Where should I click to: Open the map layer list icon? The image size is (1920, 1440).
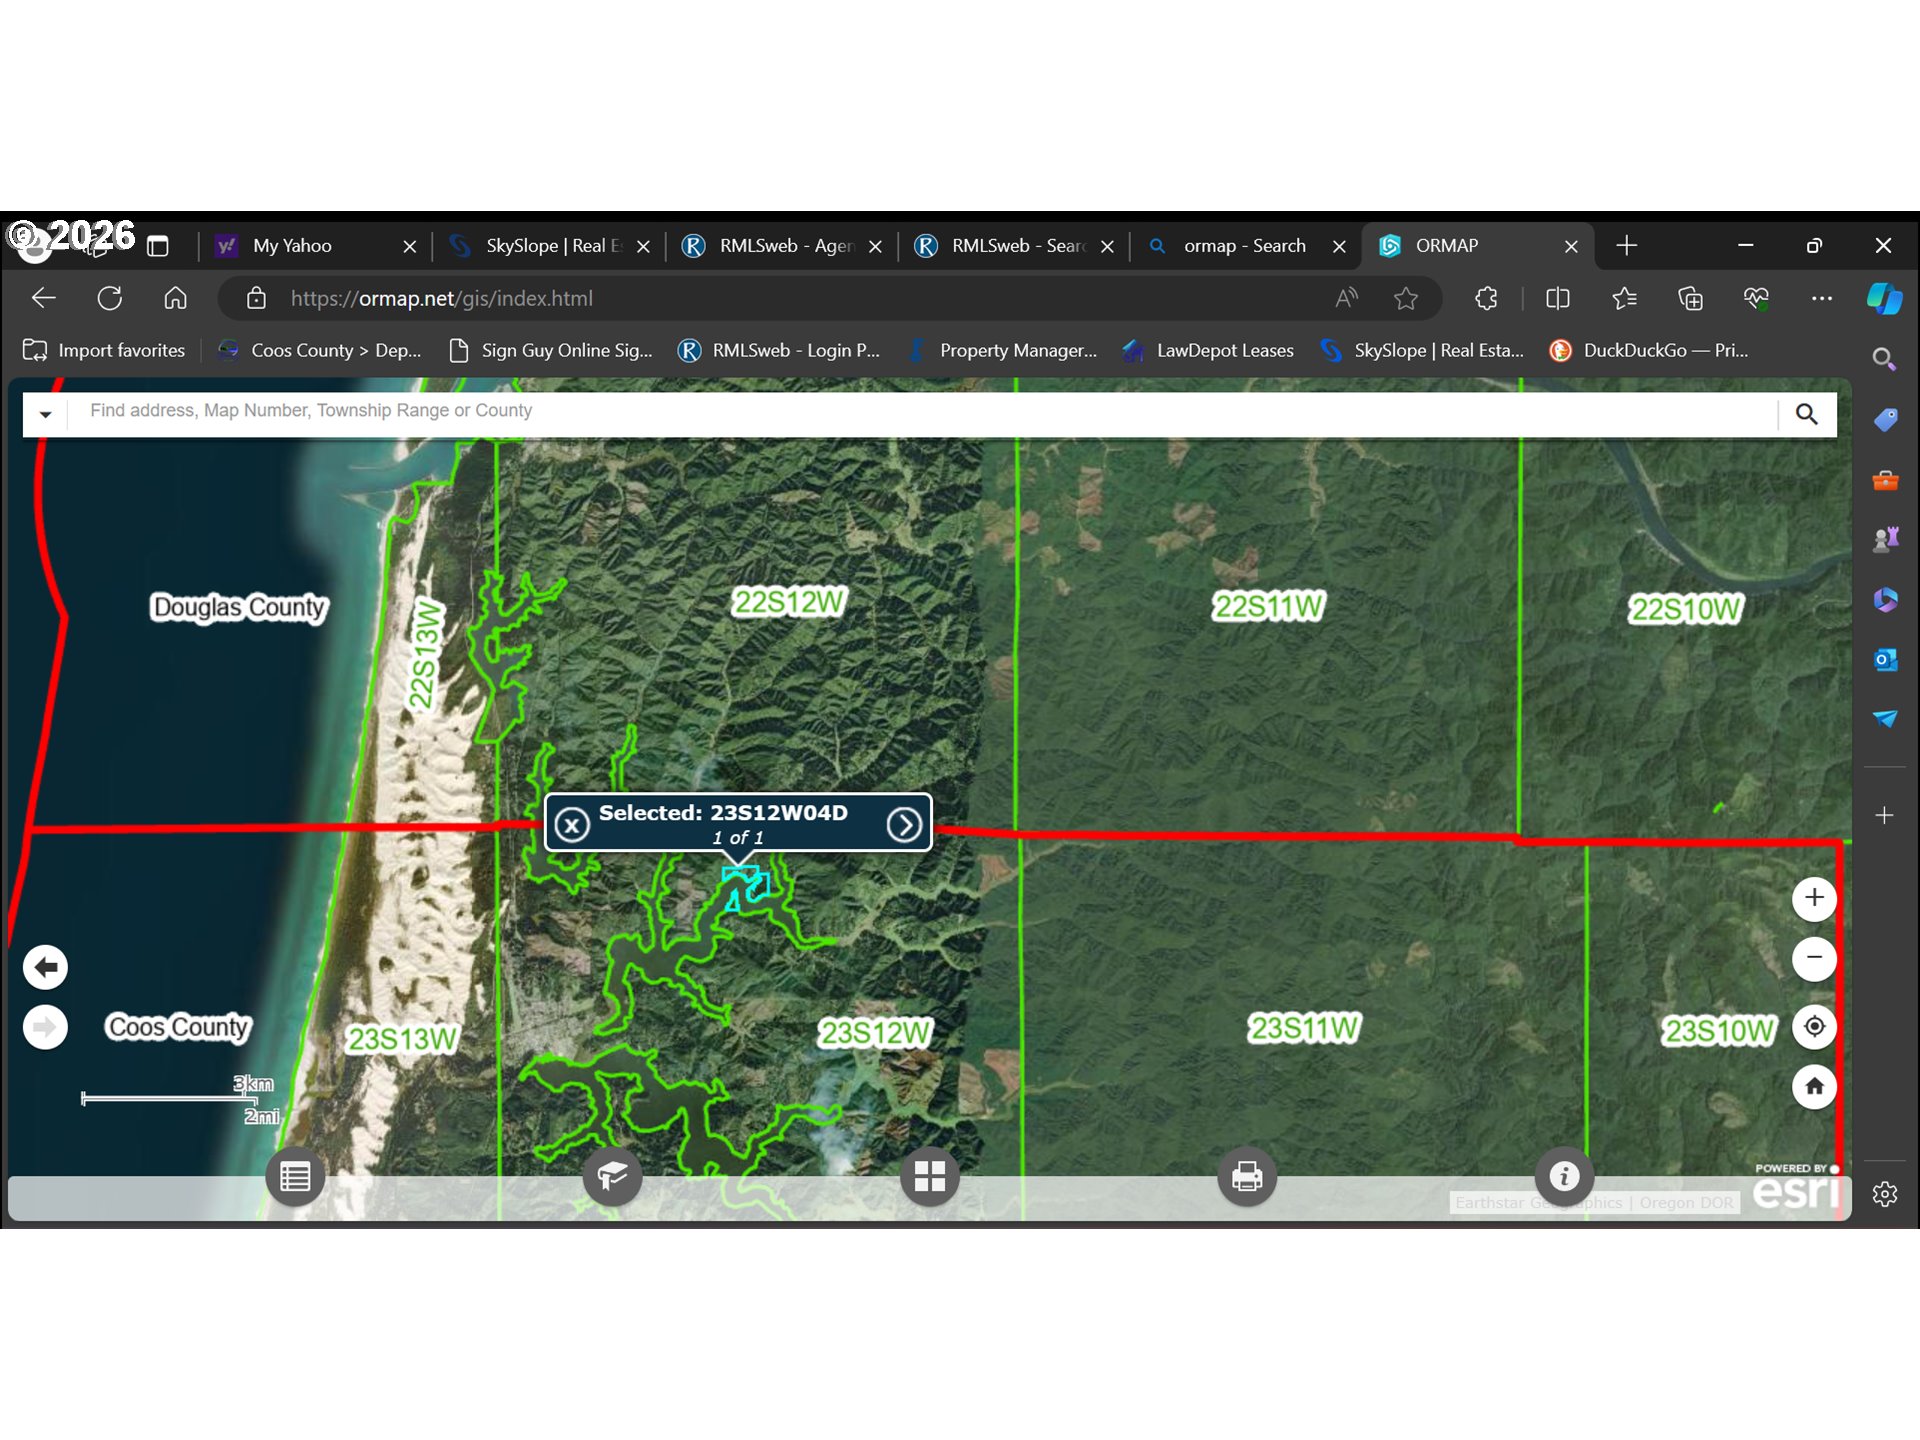coord(295,1177)
